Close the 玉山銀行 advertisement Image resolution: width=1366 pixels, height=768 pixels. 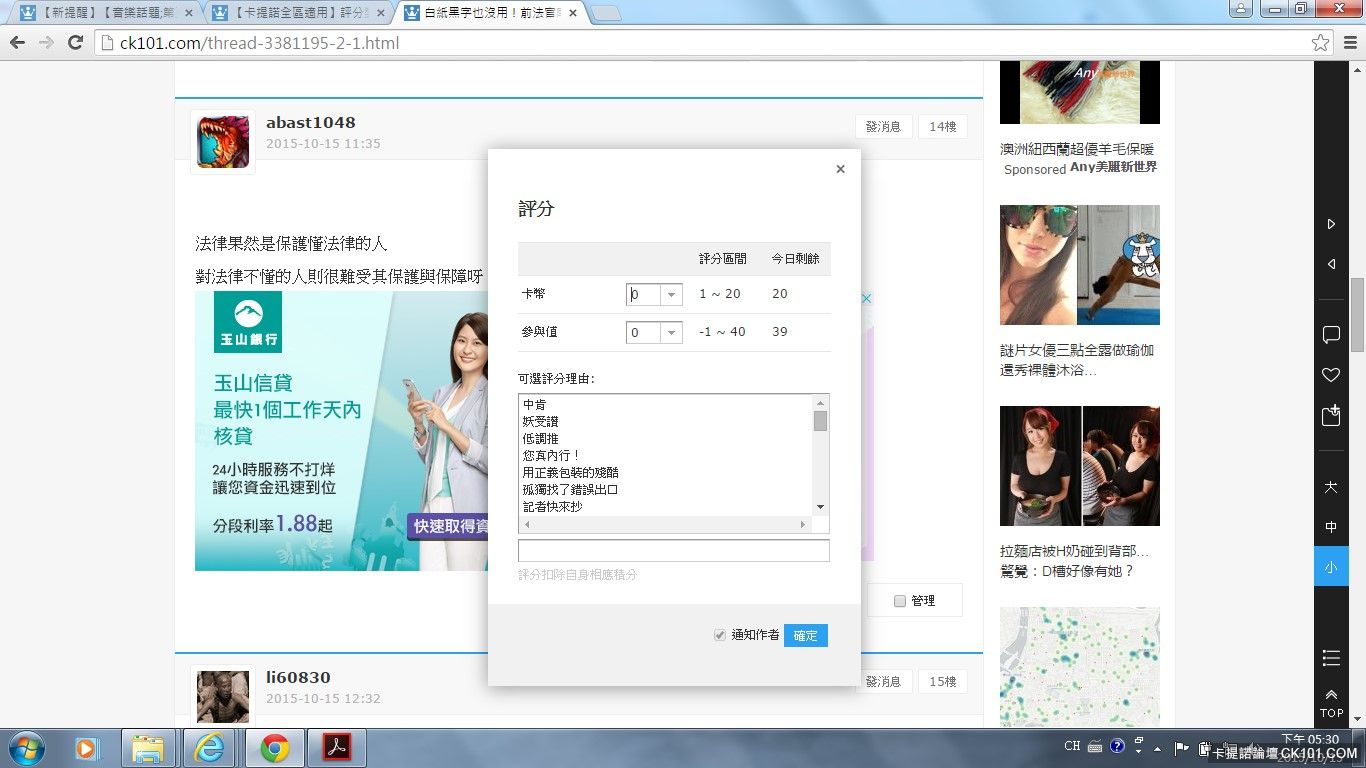pos(867,298)
